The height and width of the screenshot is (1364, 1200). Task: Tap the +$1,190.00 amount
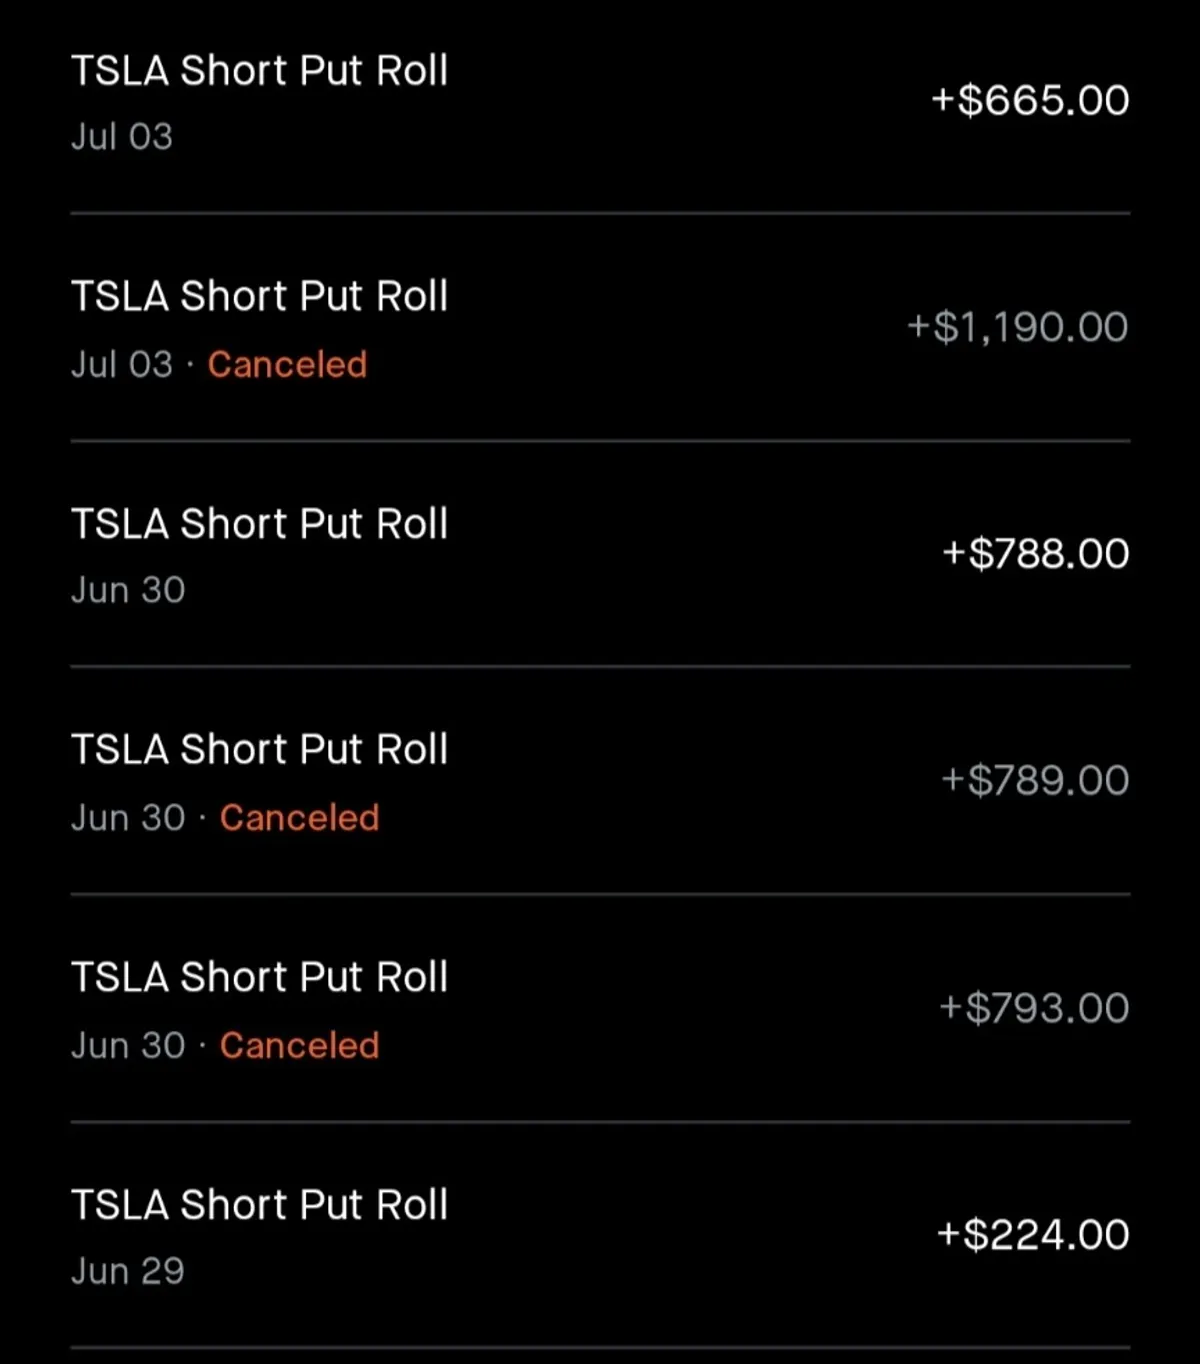tap(1017, 327)
